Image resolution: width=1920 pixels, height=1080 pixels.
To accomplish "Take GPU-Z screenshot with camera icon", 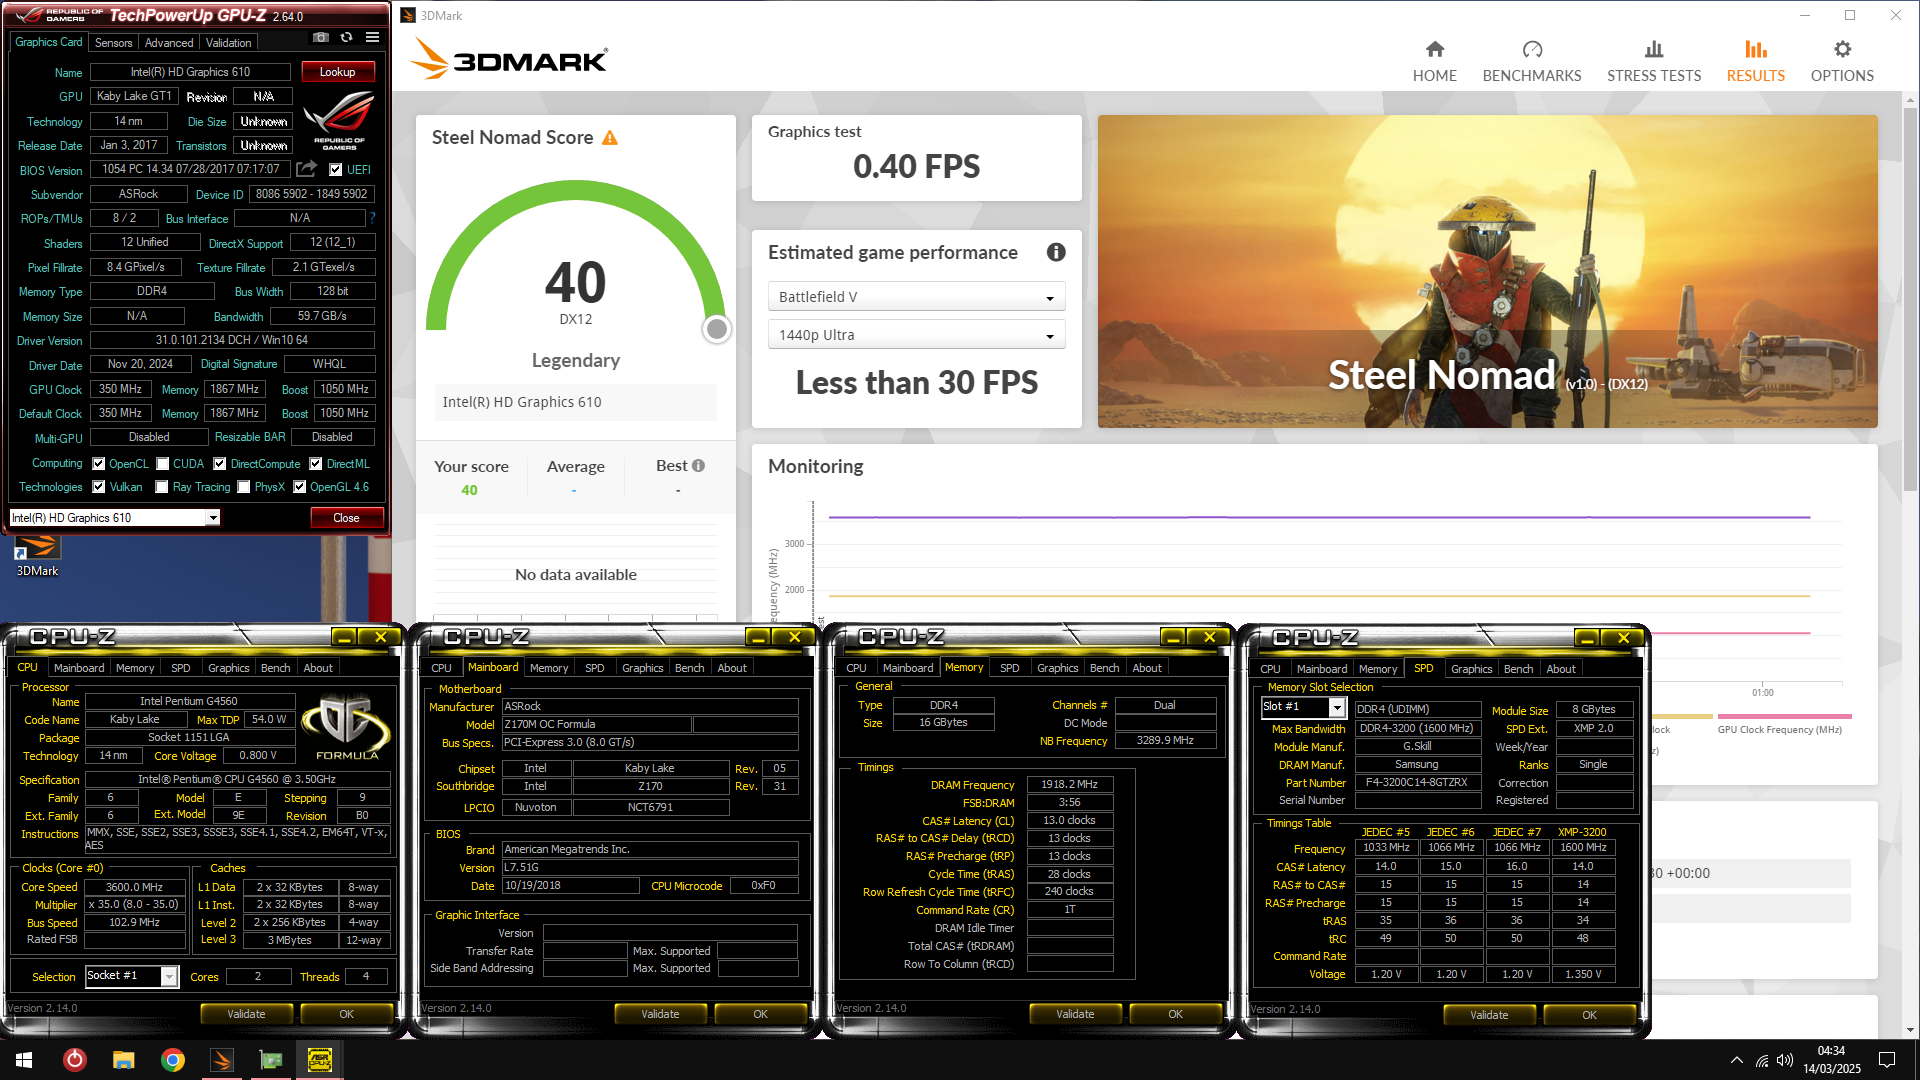I will click(321, 38).
